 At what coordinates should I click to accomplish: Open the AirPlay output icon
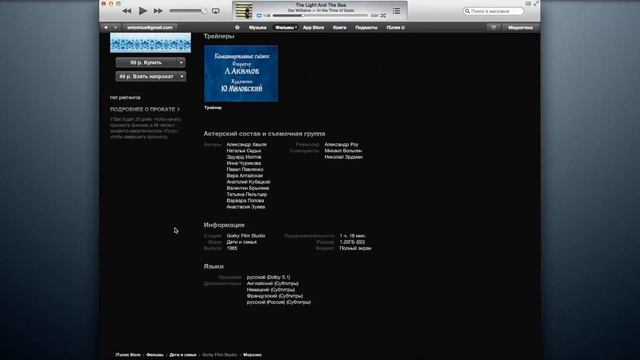(216, 11)
